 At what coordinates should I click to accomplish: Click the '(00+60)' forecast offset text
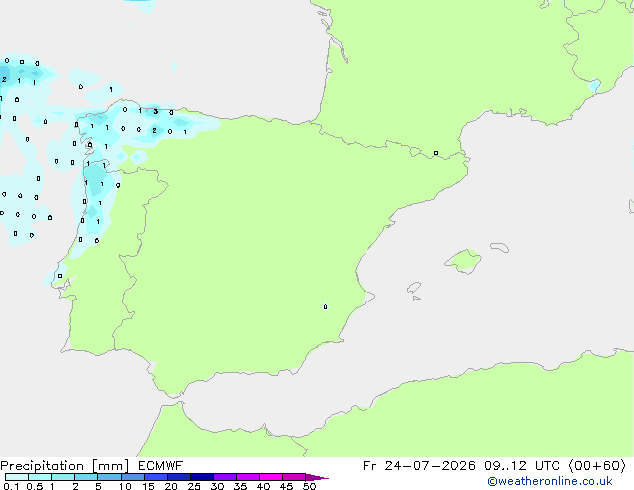597,466
